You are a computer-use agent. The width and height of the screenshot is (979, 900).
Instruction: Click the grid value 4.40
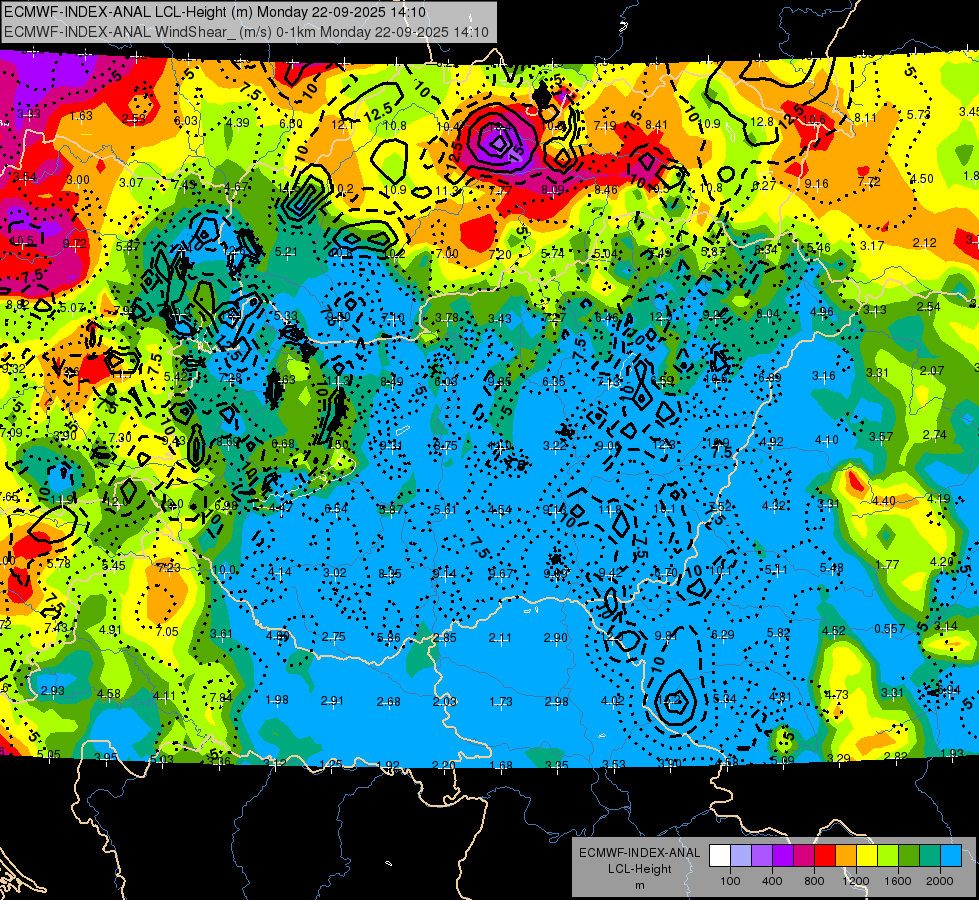(883, 501)
